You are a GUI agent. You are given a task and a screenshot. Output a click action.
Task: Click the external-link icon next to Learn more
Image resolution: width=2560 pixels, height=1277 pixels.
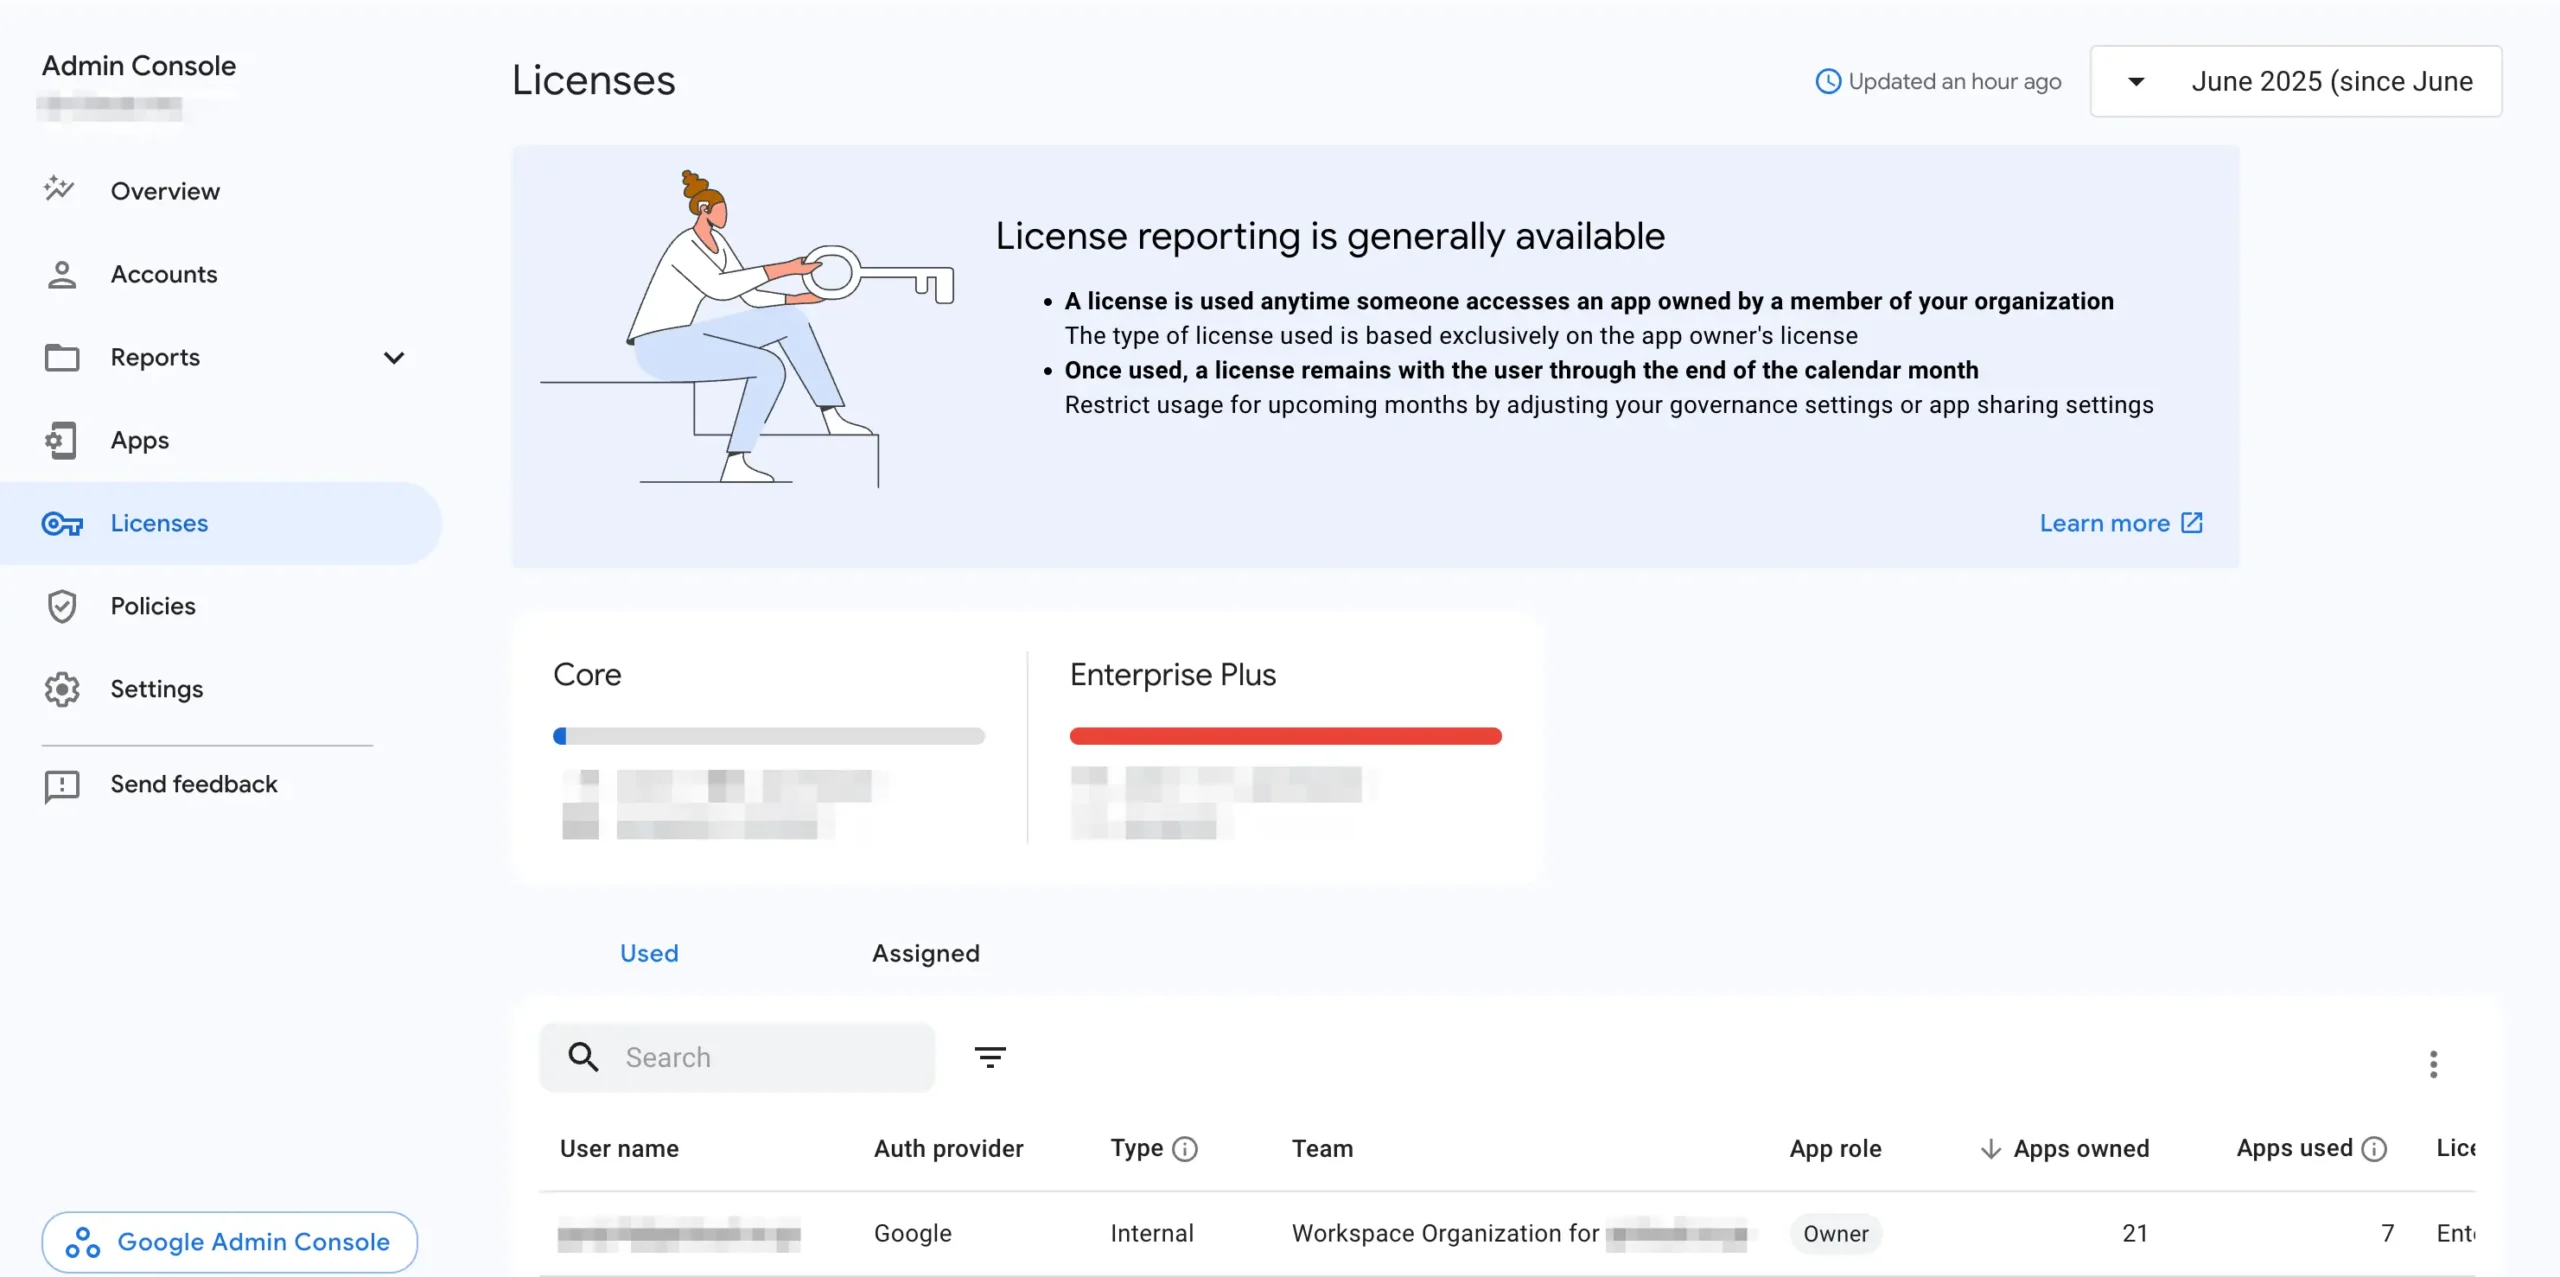click(x=2192, y=523)
